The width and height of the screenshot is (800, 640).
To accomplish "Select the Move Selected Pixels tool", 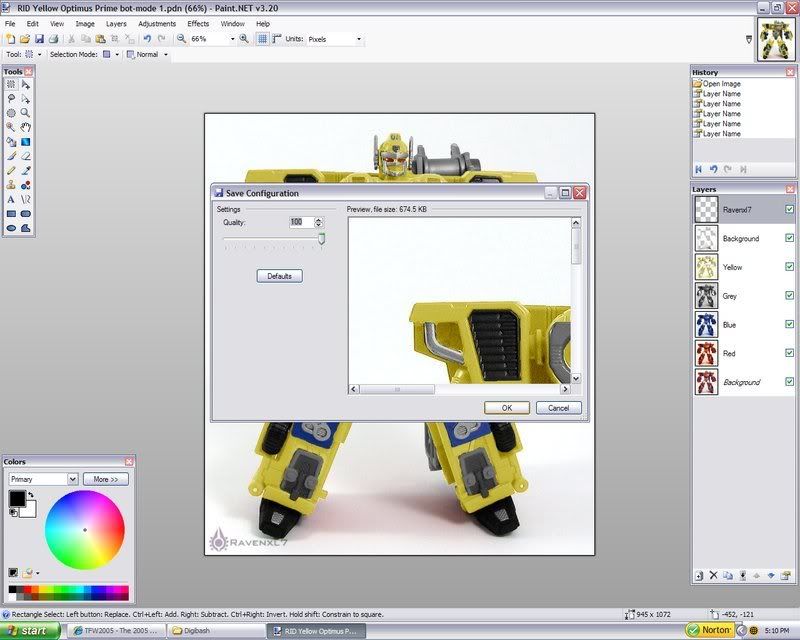I will coord(26,85).
